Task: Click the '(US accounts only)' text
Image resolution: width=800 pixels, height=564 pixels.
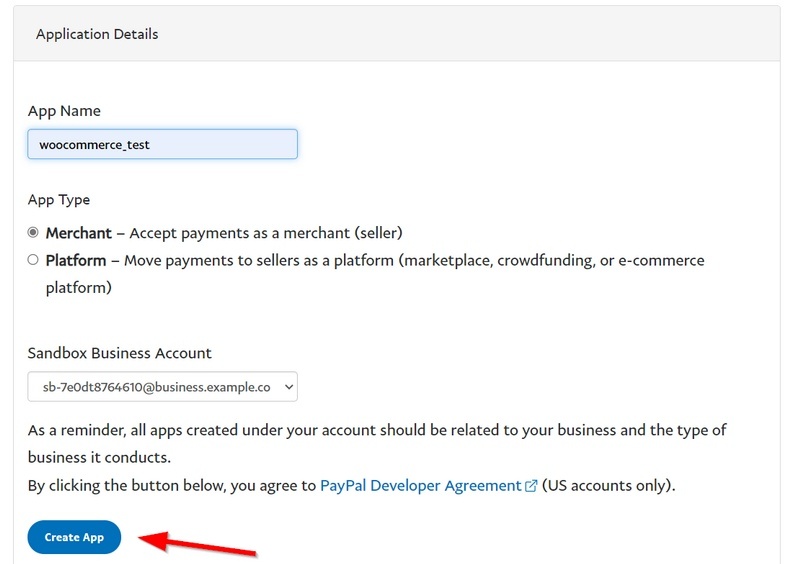Action: click(x=608, y=485)
